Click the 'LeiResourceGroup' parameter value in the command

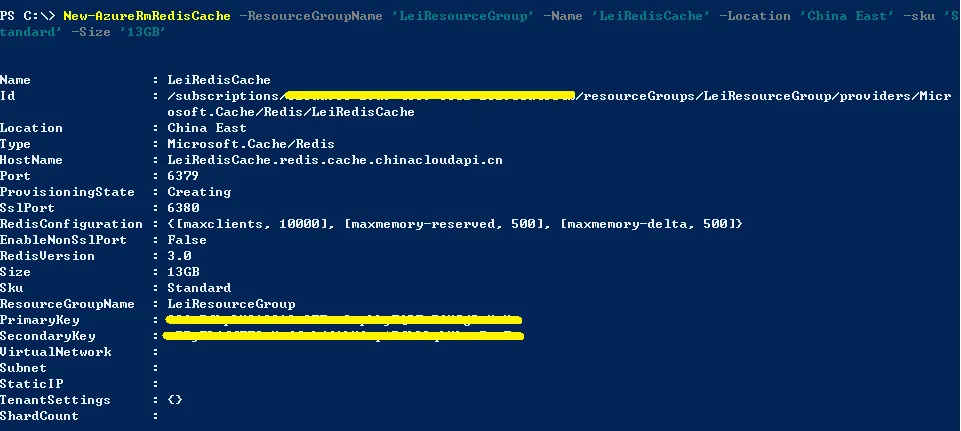point(463,16)
